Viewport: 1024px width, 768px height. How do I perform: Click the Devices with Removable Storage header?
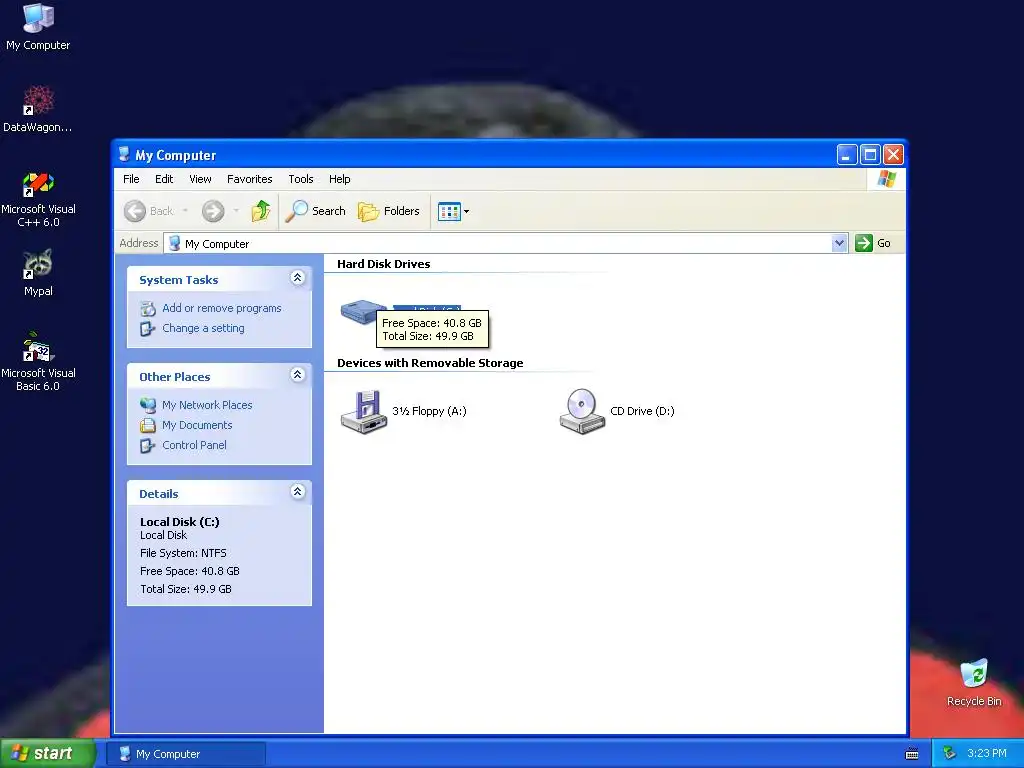(430, 363)
